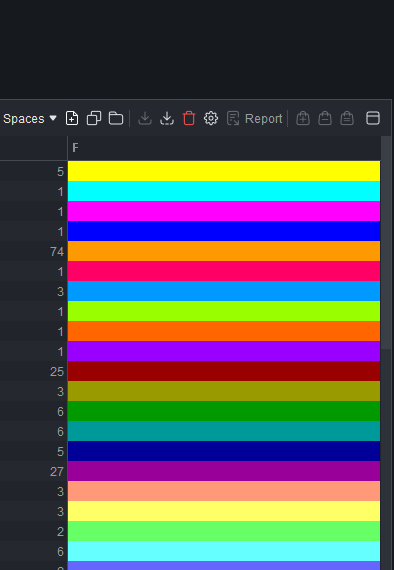Click the white download-to-tray icon
394x570 pixels.
[167, 119]
